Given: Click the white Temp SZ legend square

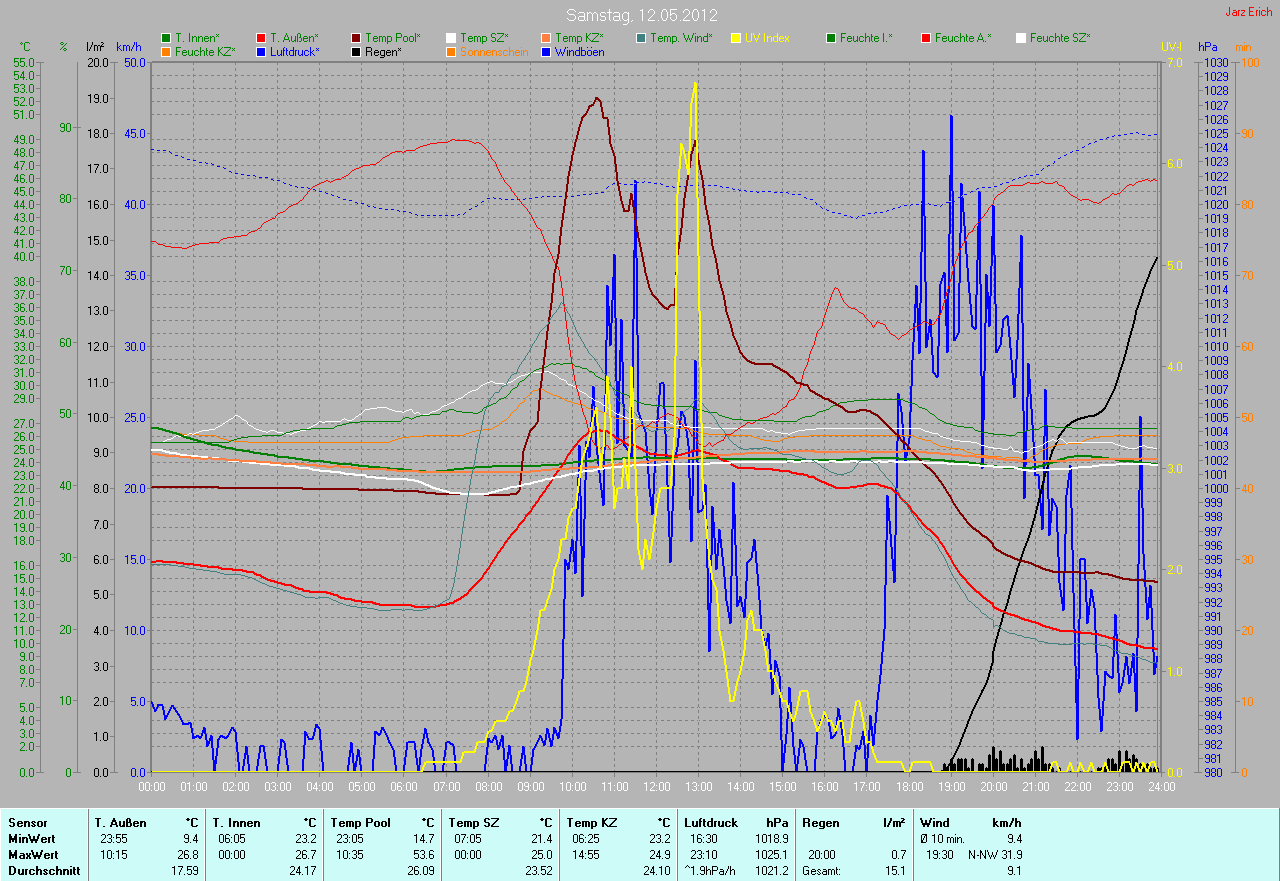Looking at the screenshot, I should click(450, 38).
